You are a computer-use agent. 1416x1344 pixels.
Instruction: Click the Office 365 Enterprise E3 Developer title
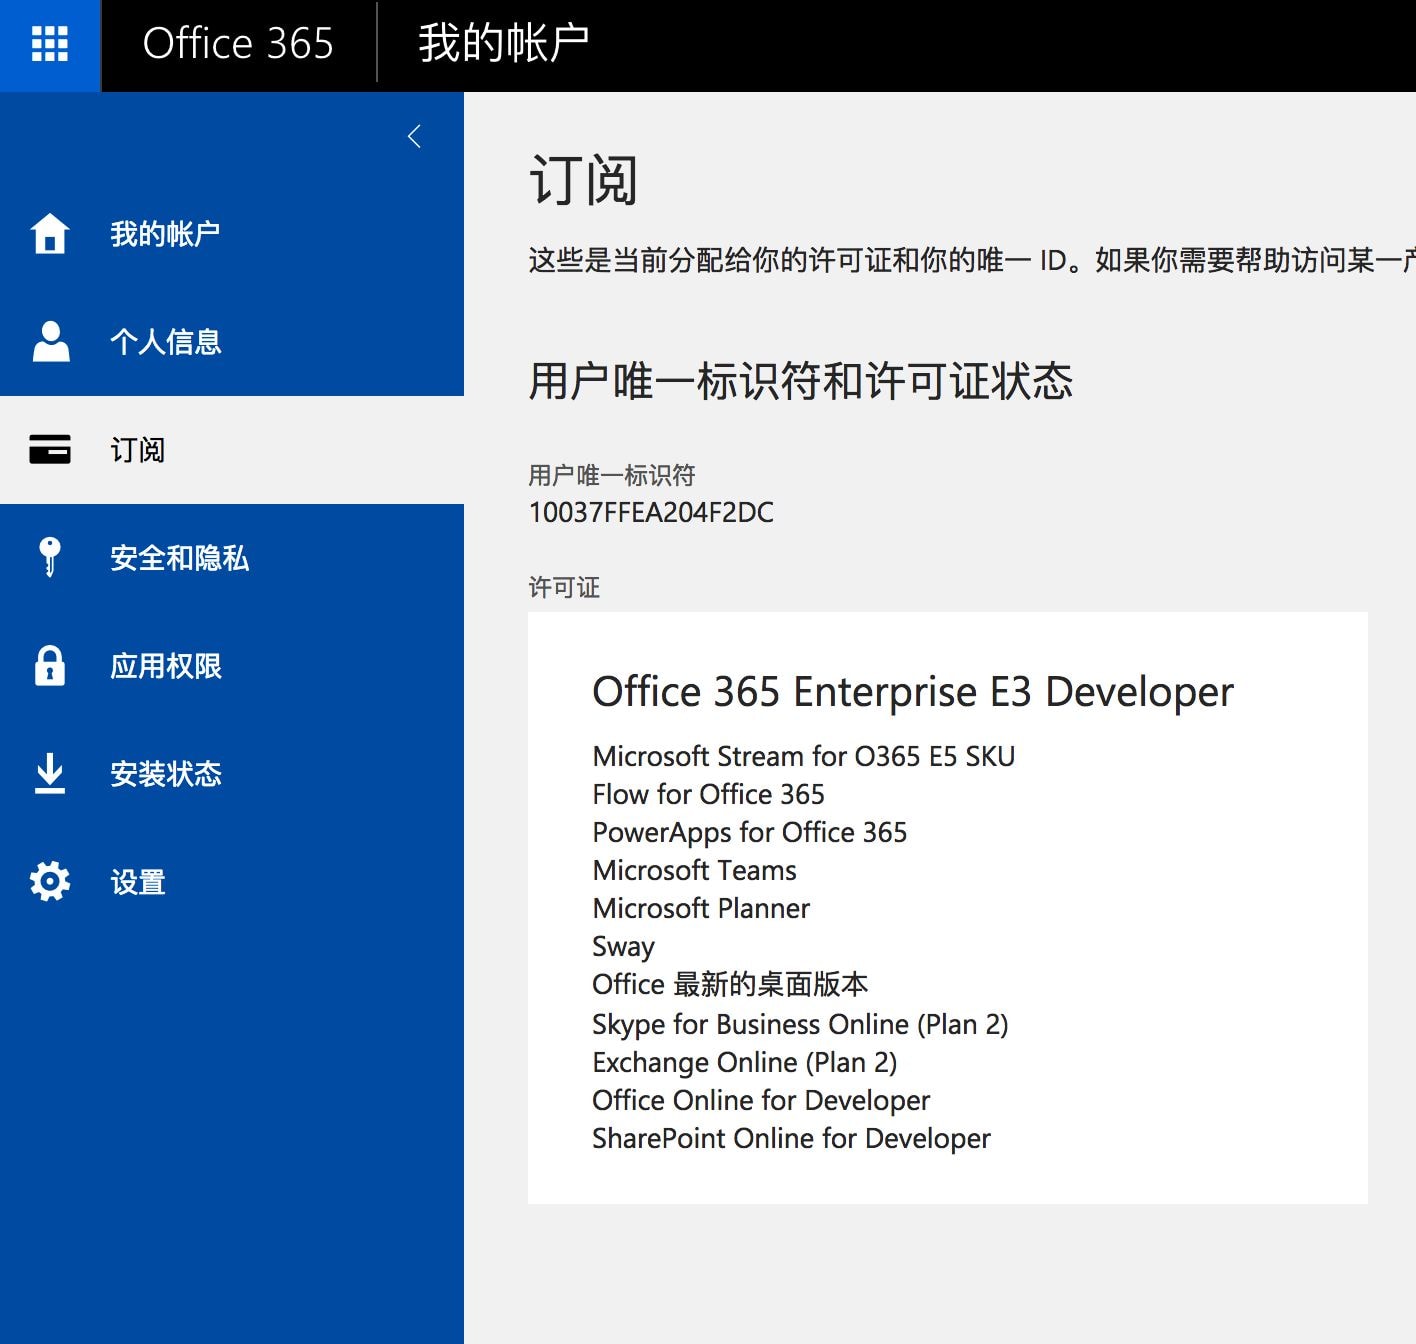(913, 692)
